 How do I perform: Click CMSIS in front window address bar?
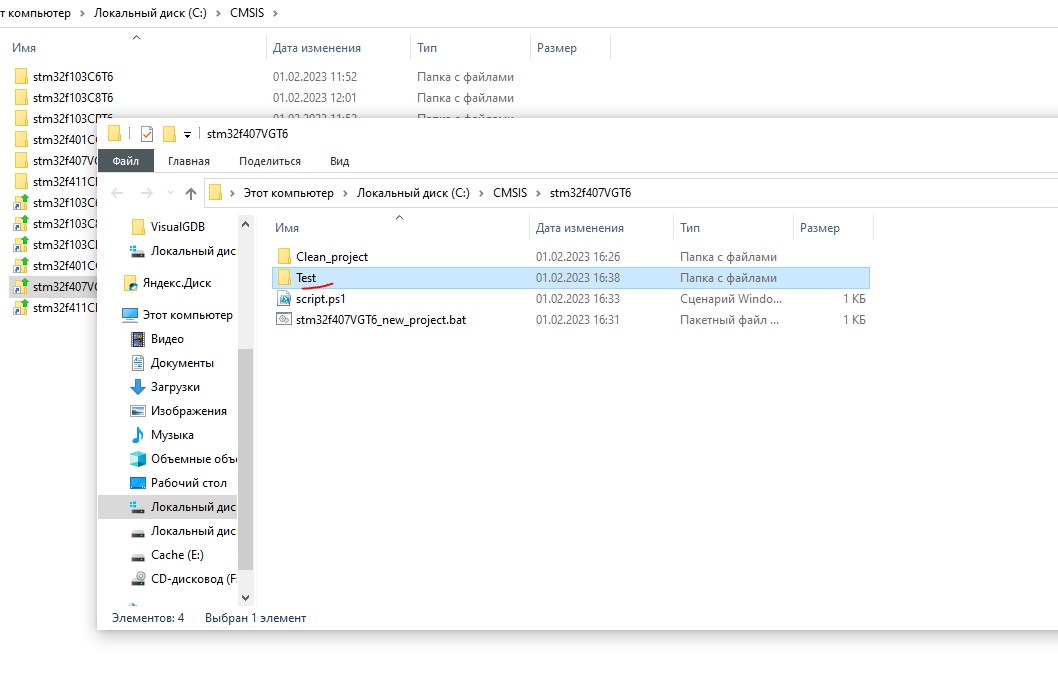[x=510, y=193]
